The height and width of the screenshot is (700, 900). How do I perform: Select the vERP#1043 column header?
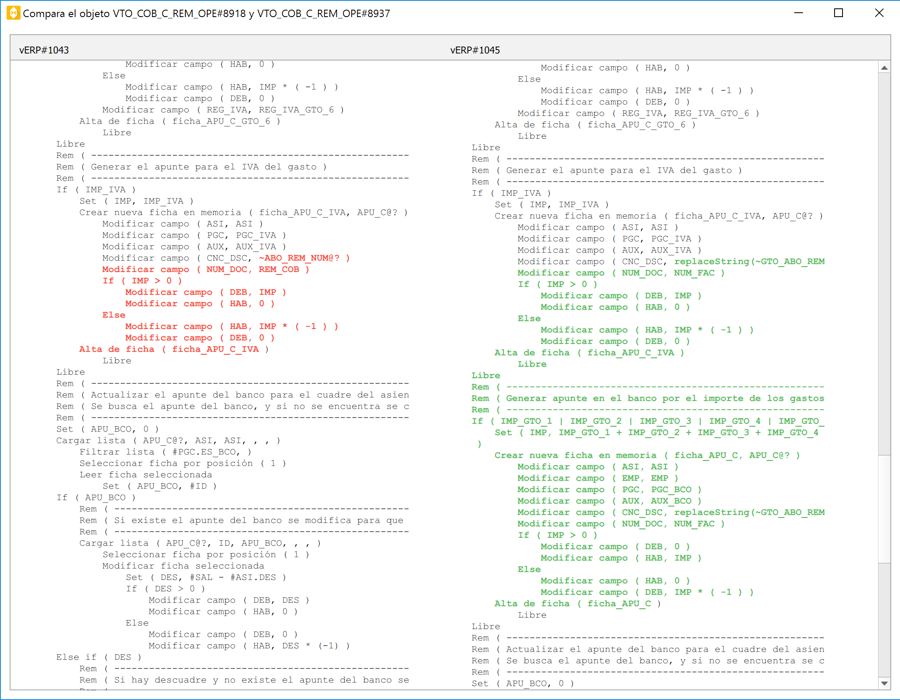44,50
